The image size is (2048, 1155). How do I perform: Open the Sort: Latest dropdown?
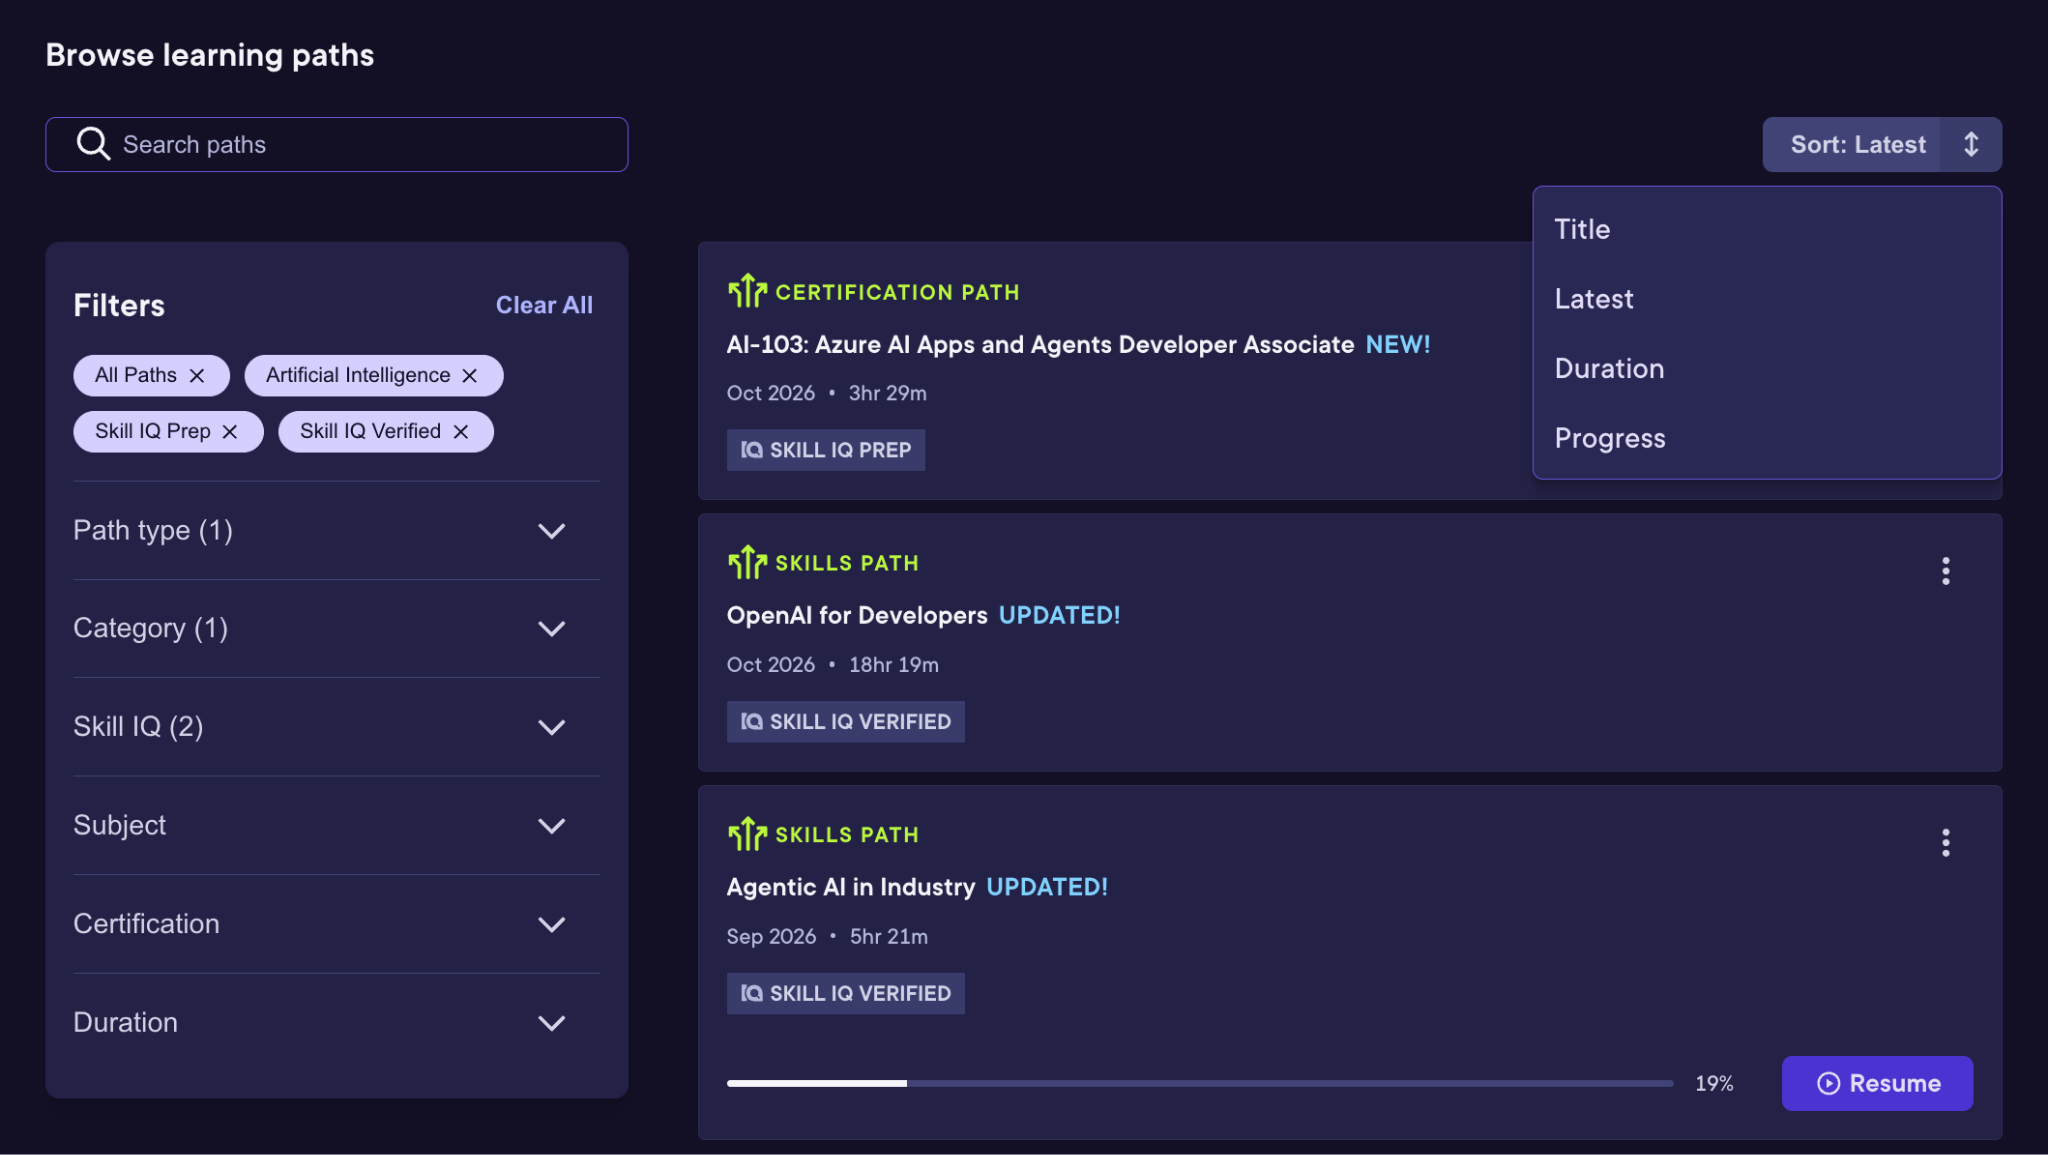[x=1882, y=144]
